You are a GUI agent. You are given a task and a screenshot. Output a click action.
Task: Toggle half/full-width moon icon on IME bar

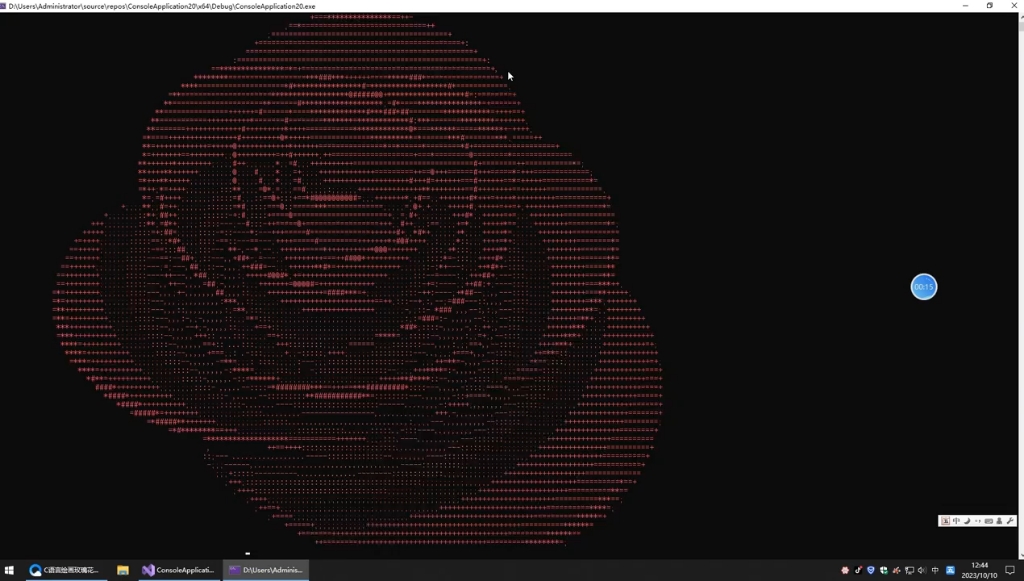(x=967, y=521)
